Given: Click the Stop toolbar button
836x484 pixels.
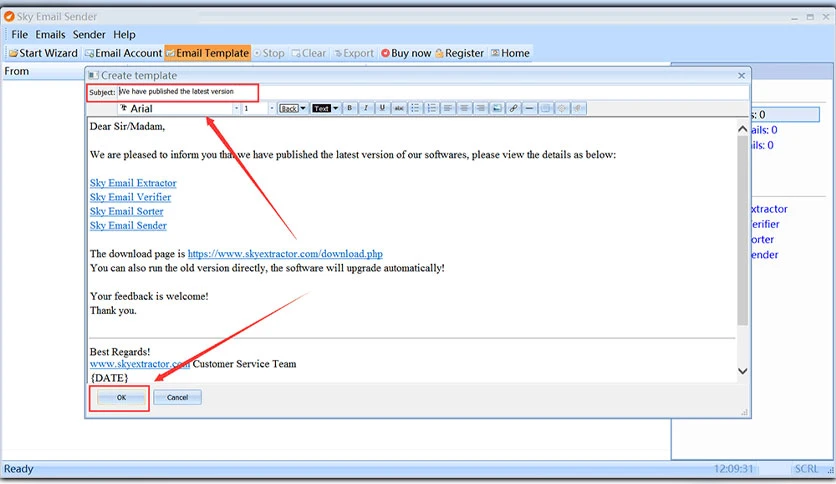Looking at the screenshot, I should pos(269,53).
